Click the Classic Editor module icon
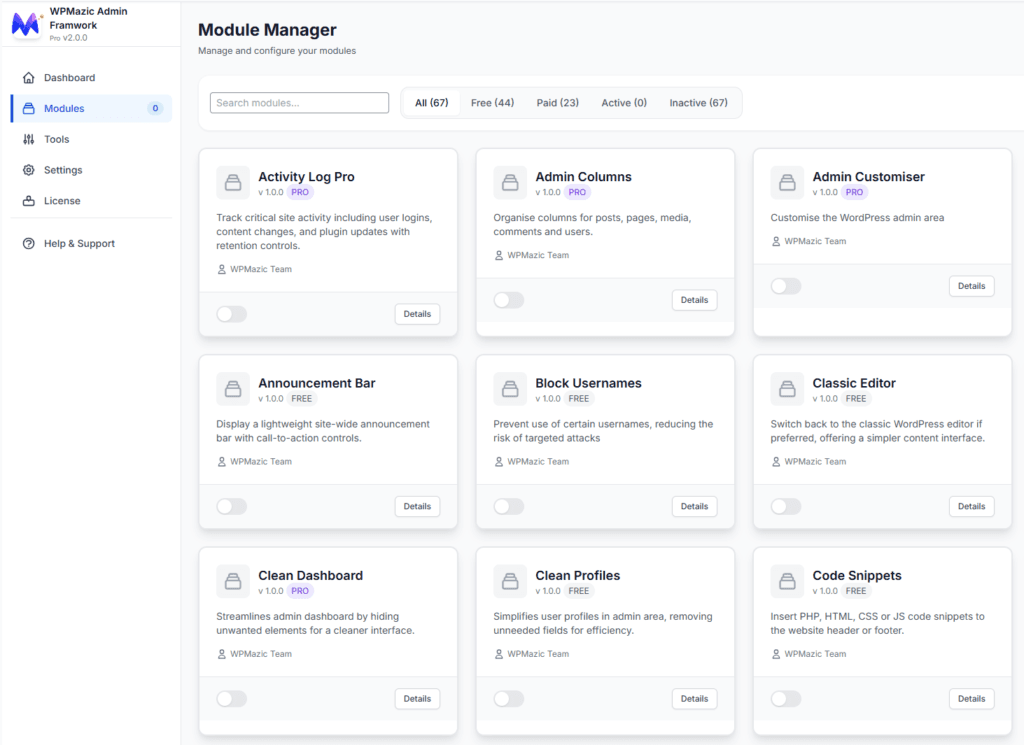This screenshot has width=1024, height=745. point(787,388)
